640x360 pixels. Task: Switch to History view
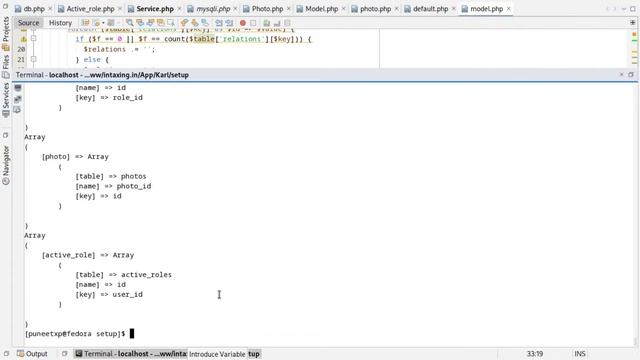[x=60, y=23]
